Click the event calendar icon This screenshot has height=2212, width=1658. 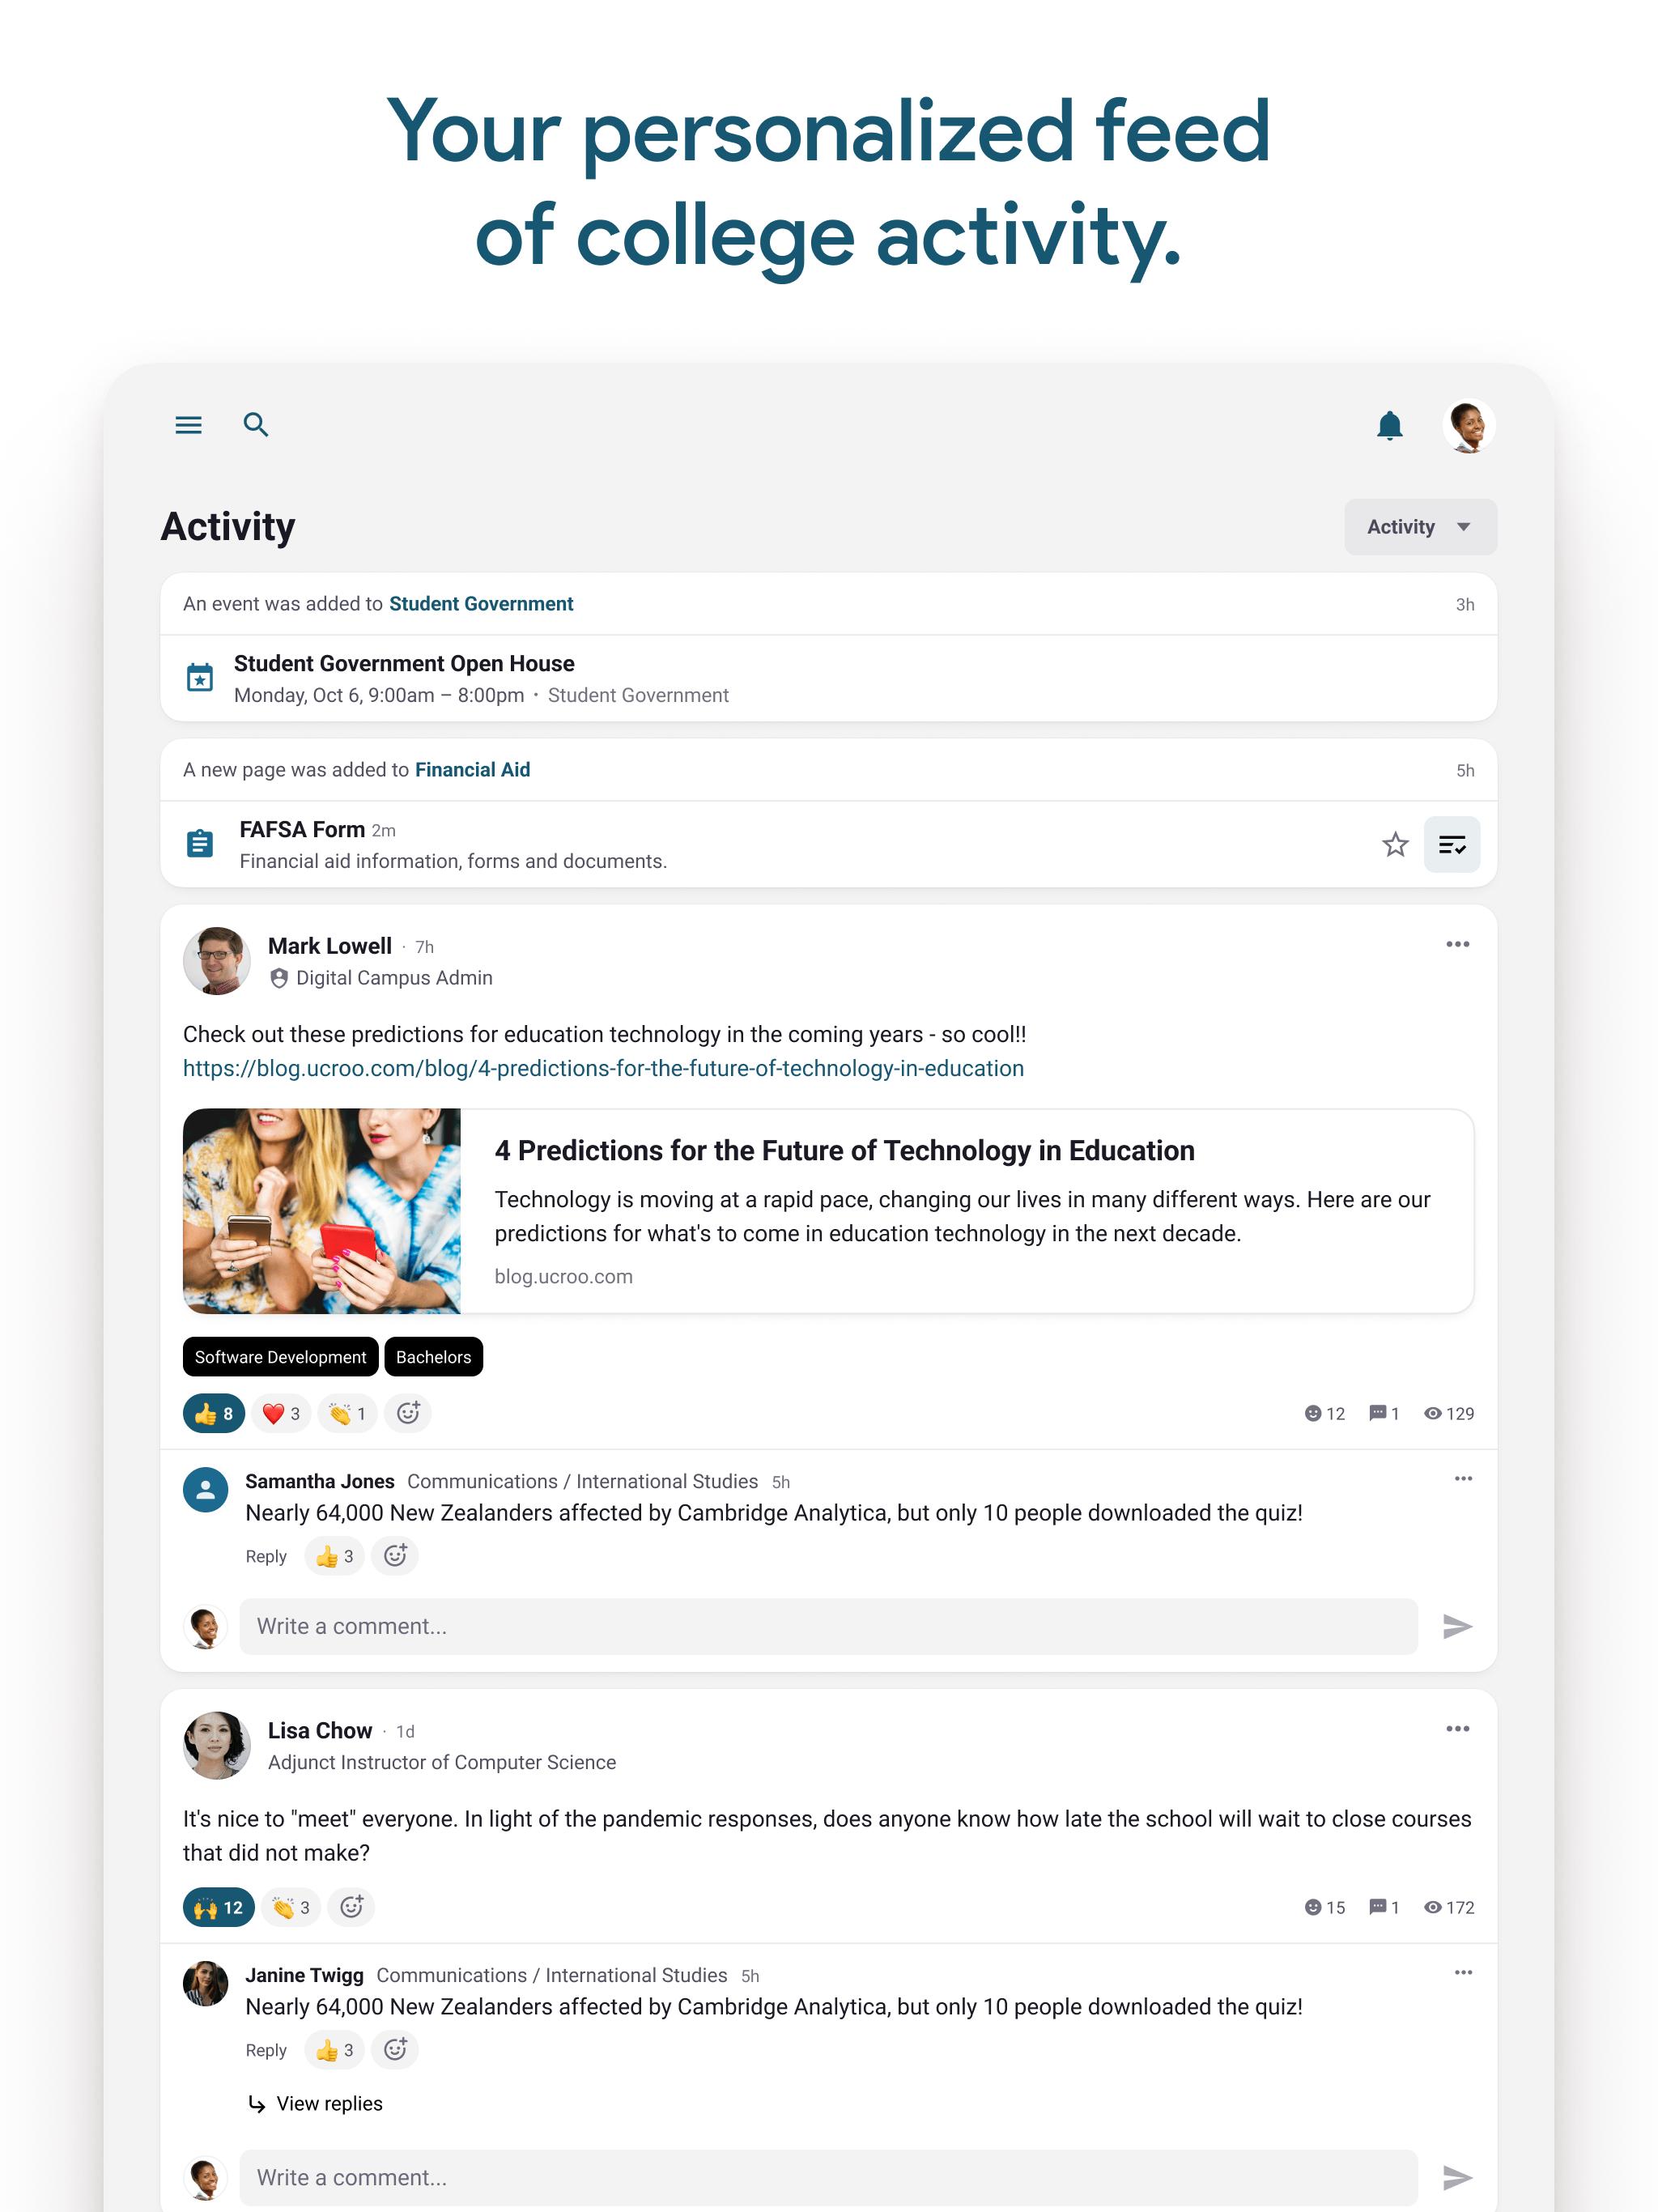point(200,678)
